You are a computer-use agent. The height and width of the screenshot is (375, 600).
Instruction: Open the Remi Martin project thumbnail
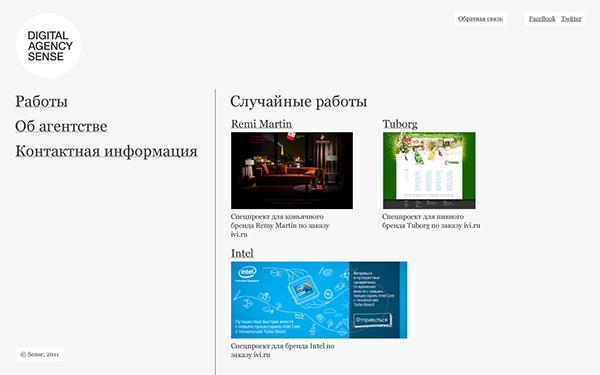[x=292, y=171]
